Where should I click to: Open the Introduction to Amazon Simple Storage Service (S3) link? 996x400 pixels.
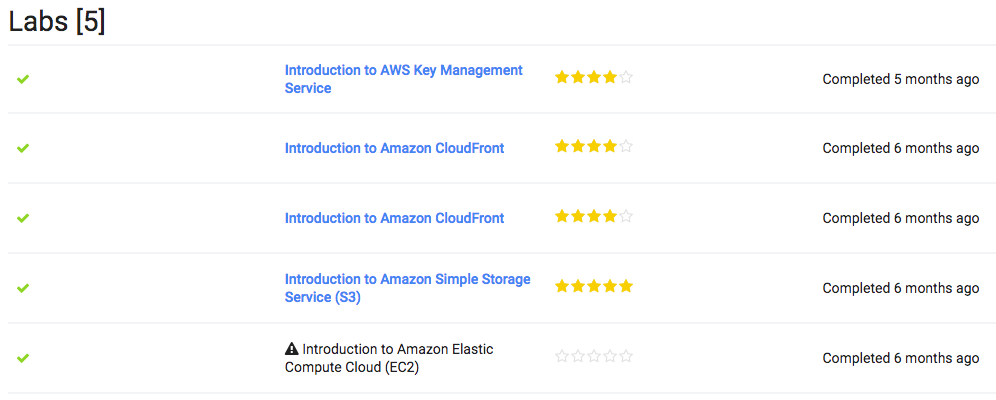coord(407,288)
